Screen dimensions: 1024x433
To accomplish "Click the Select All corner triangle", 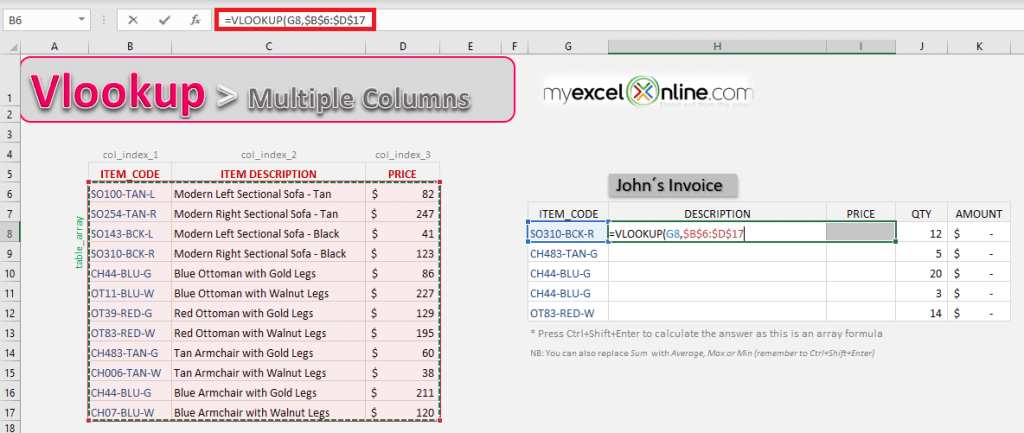I will pyautogui.click(x=10, y=46).
